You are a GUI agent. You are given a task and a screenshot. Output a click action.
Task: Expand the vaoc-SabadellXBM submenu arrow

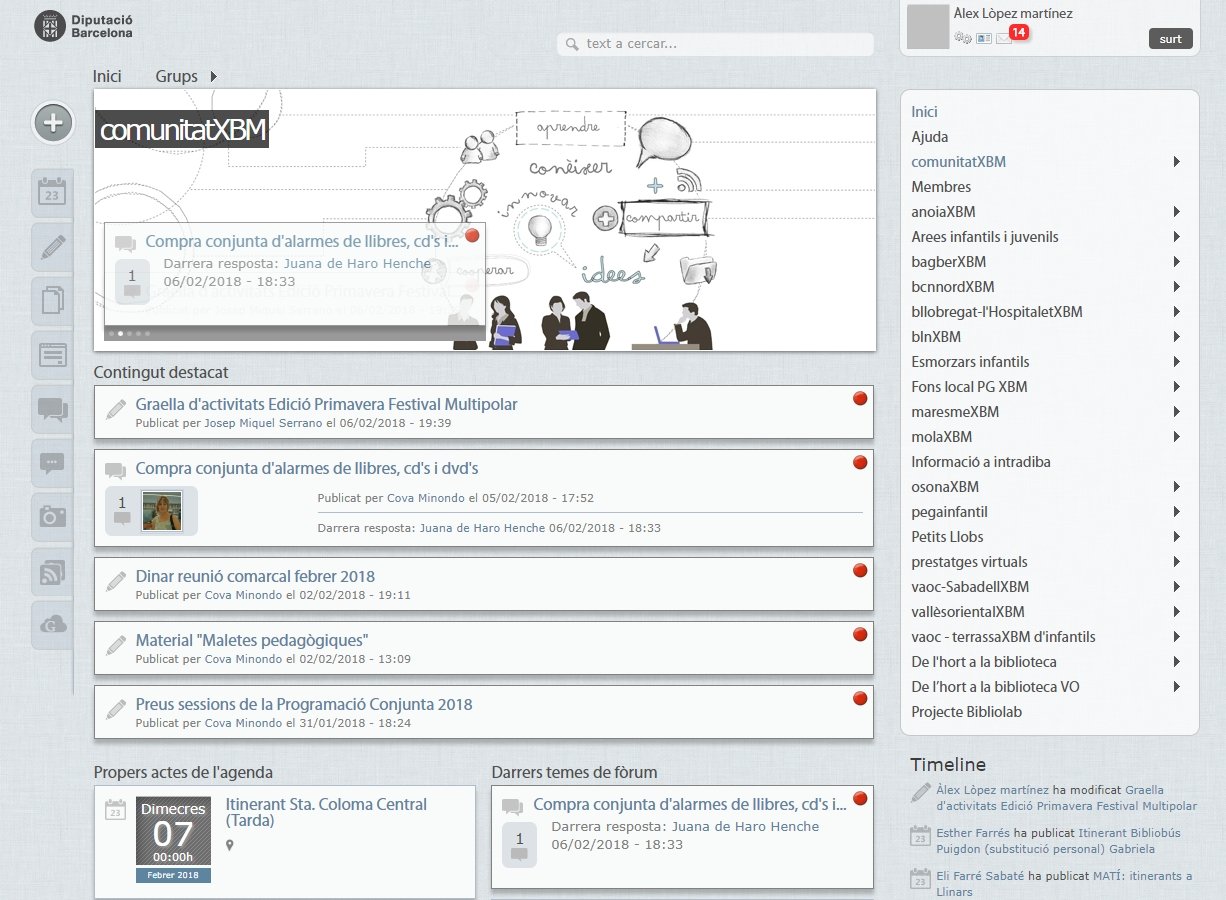(x=1178, y=587)
